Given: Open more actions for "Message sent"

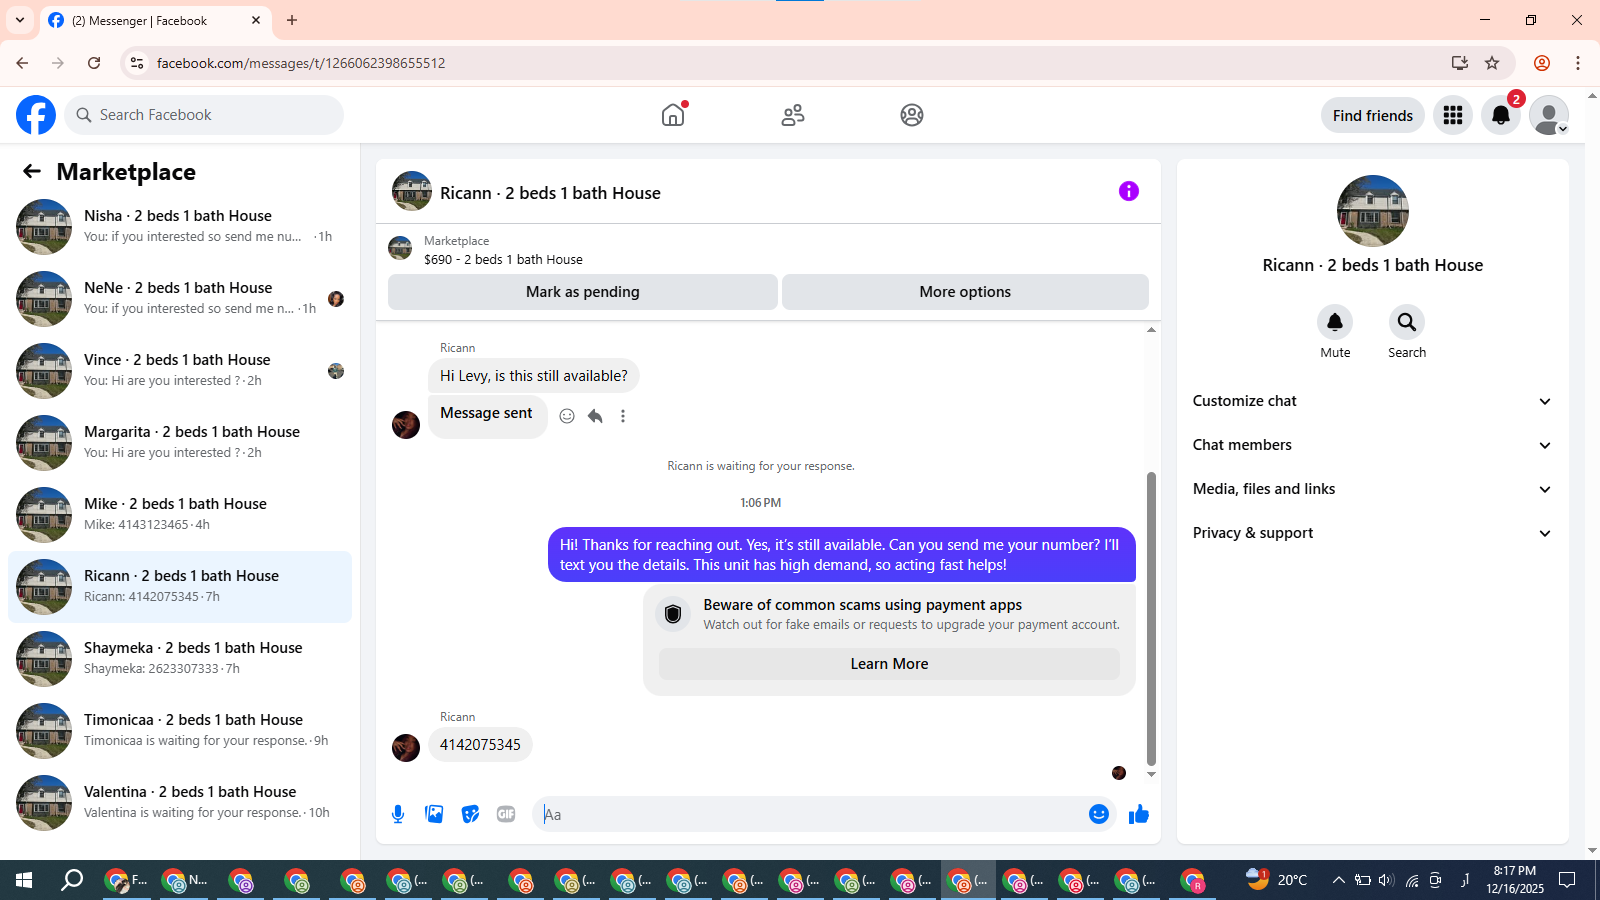Looking at the screenshot, I should (x=623, y=416).
